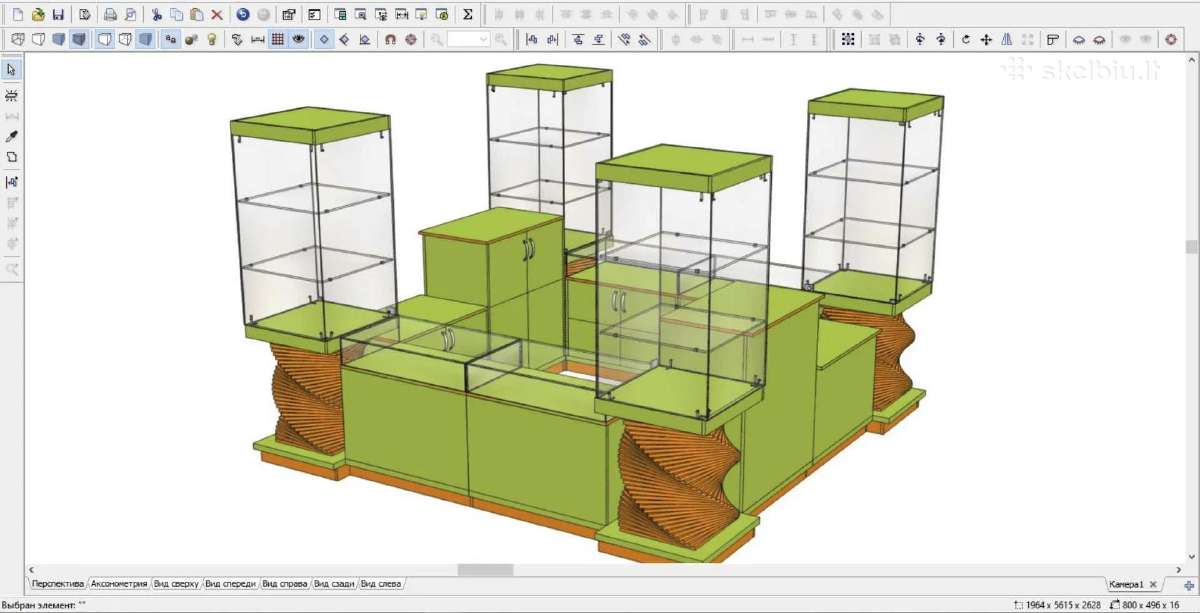Toggle the highlighted diamond snap button
The width and height of the screenshot is (1200, 613).
(324, 39)
